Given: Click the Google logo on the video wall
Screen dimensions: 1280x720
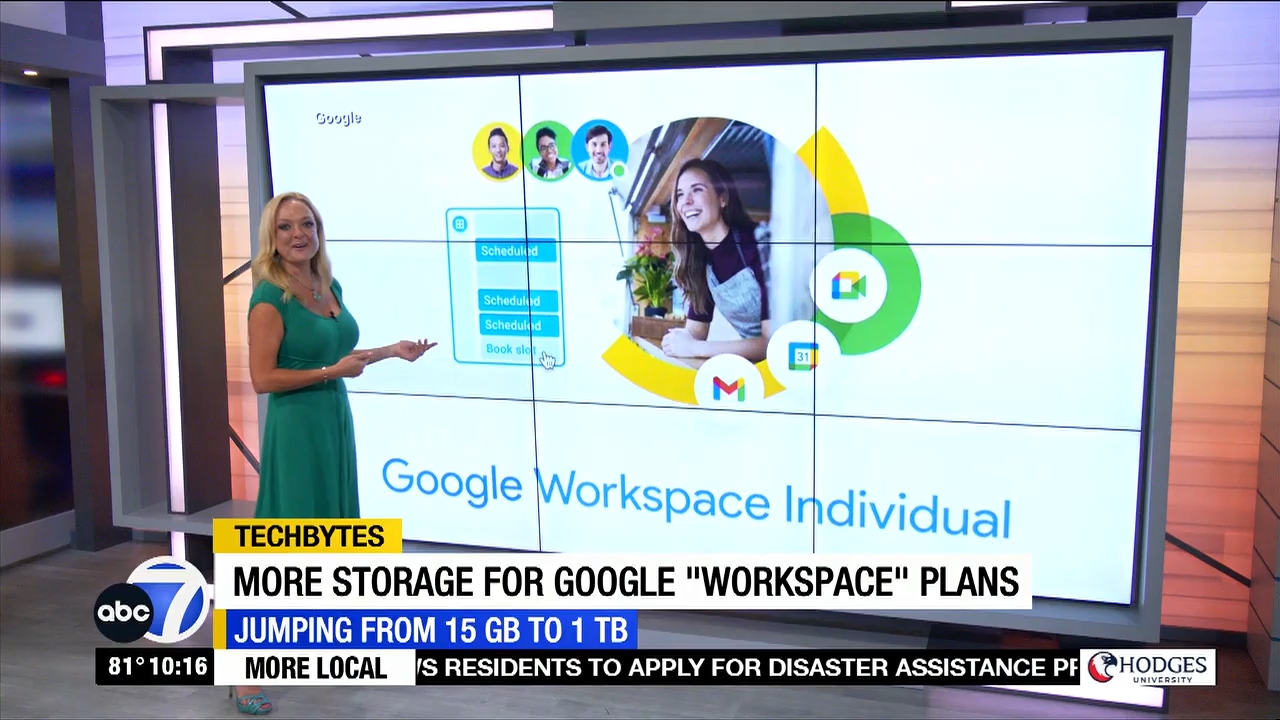Looking at the screenshot, I should tap(338, 118).
